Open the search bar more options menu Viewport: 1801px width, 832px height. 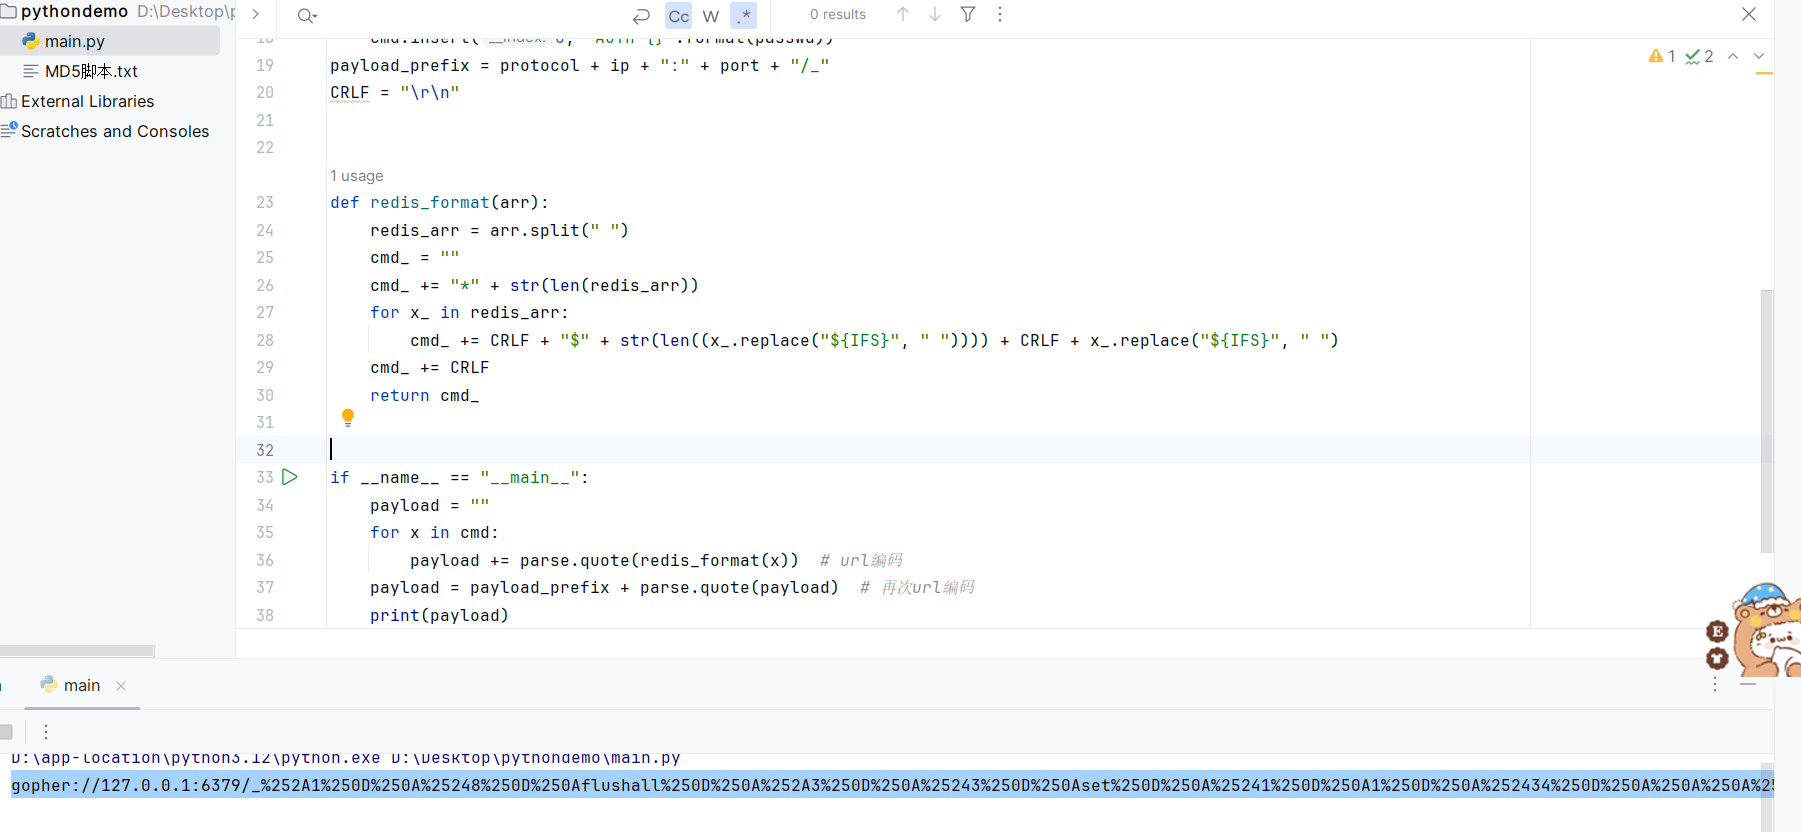[x=1000, y=14]
